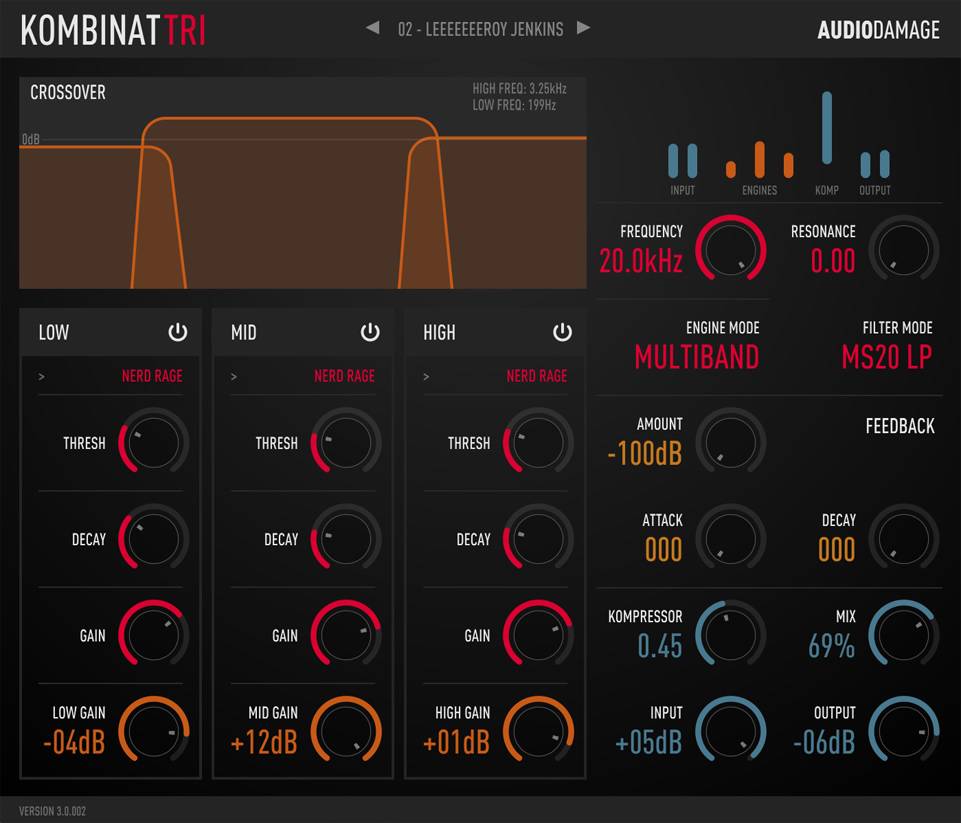Toggle the LOW band power button

(x=177, y=332)
